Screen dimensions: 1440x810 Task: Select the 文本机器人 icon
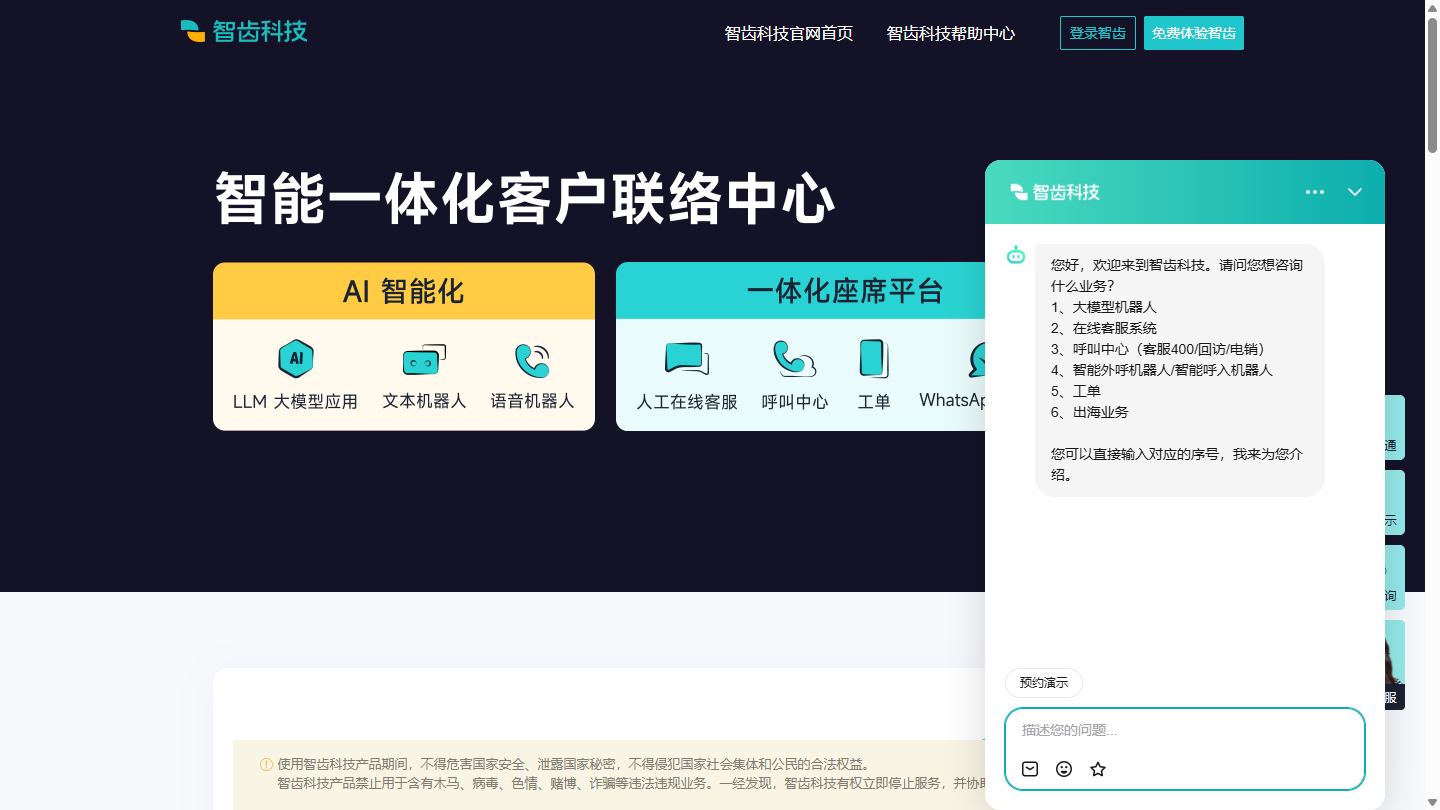(424, 360)
